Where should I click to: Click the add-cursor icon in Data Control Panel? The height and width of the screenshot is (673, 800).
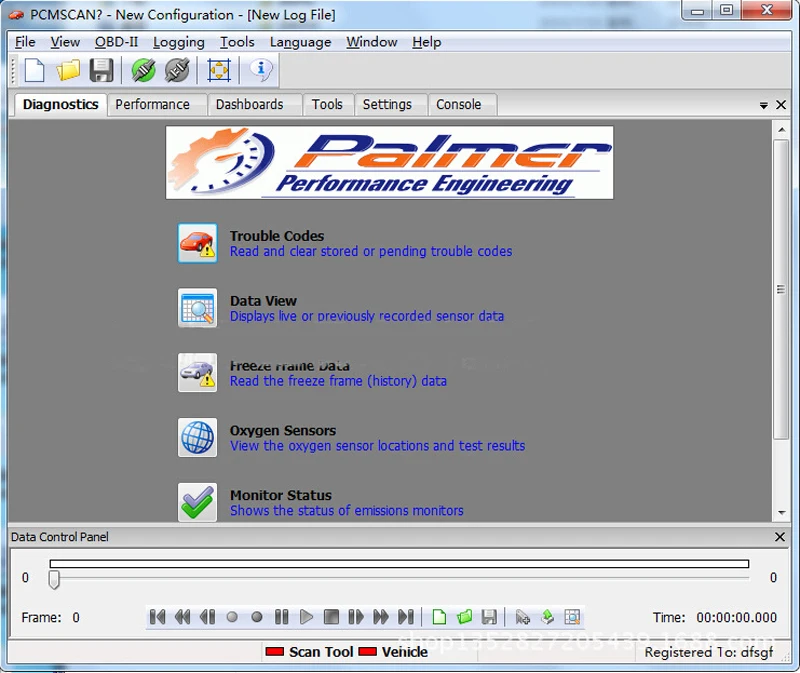522,617
